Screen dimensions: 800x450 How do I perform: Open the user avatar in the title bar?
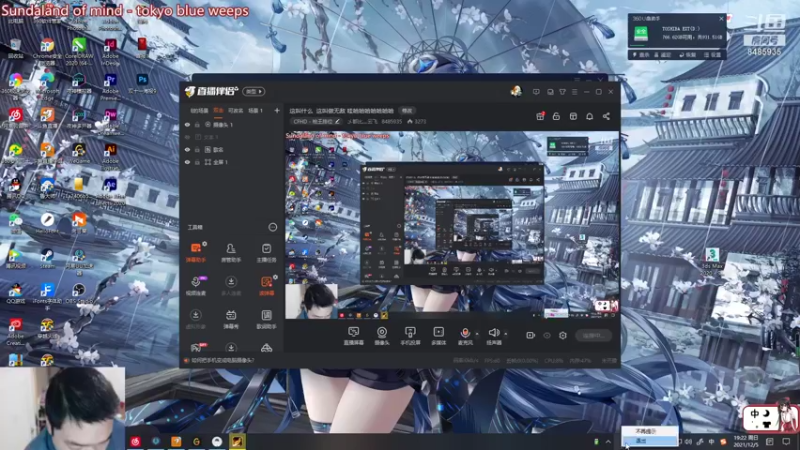(516, 91)
